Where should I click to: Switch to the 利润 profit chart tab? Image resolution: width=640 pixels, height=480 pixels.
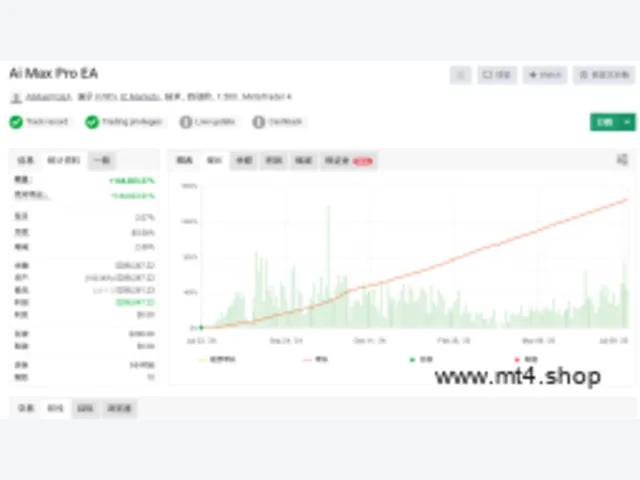tap(274, 160)
